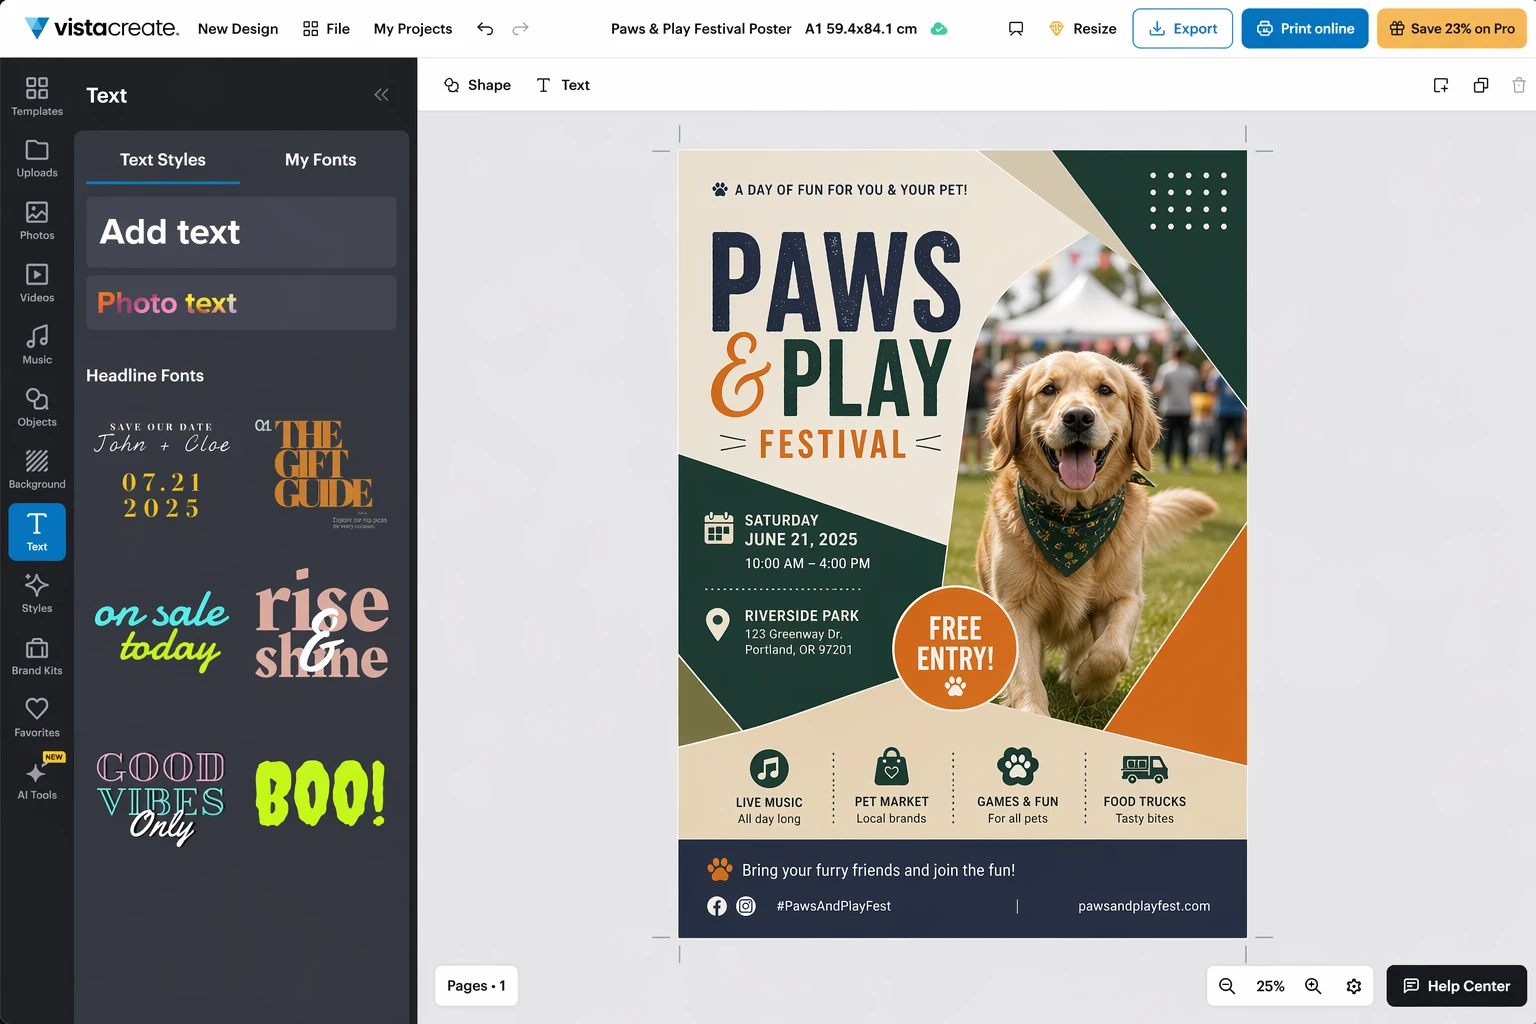This screenshot has width=1536, height=1024.
Task: Duplicate page with the copy icon
Action: pyautogui.click(x=1480, y=85)
